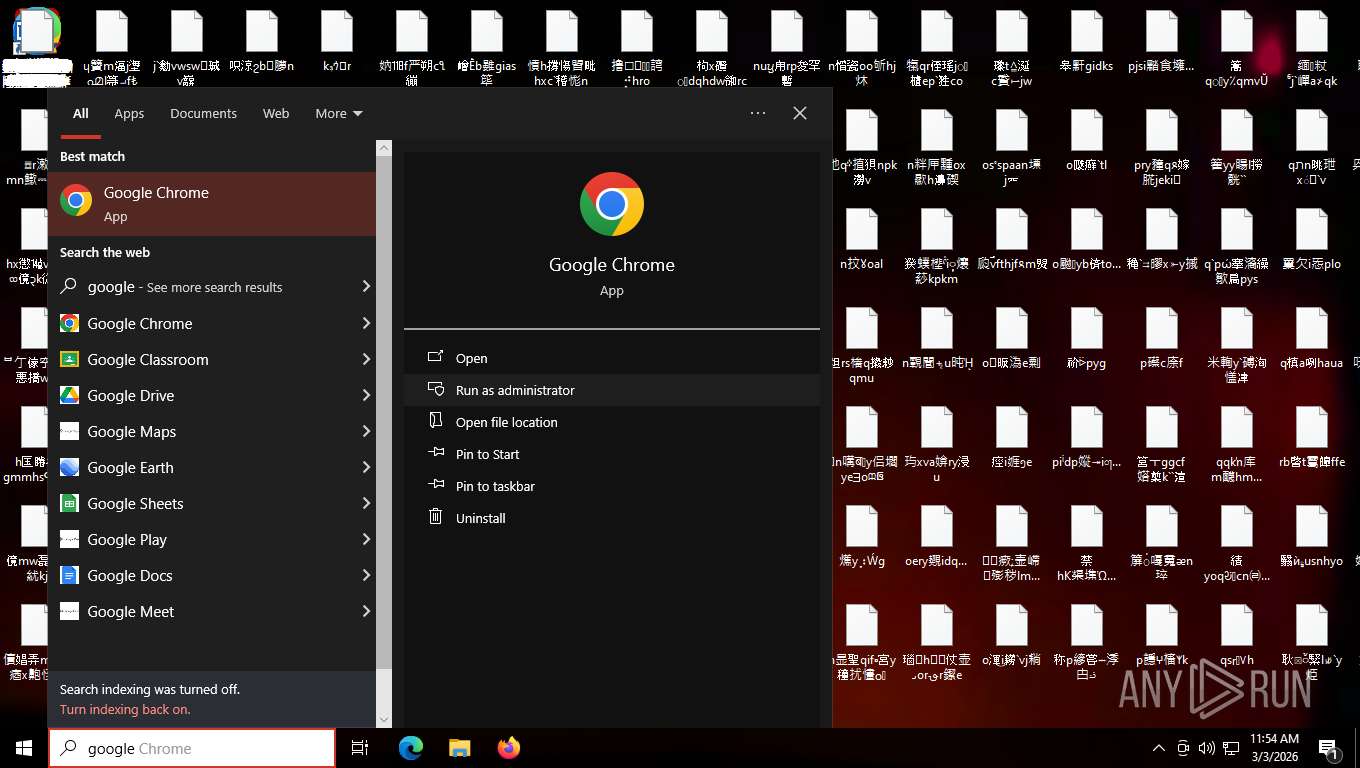The width and height of the screenshot is (1360, 768).
Task: Open the Windows Start button
Action: click(x=23, y=748)
